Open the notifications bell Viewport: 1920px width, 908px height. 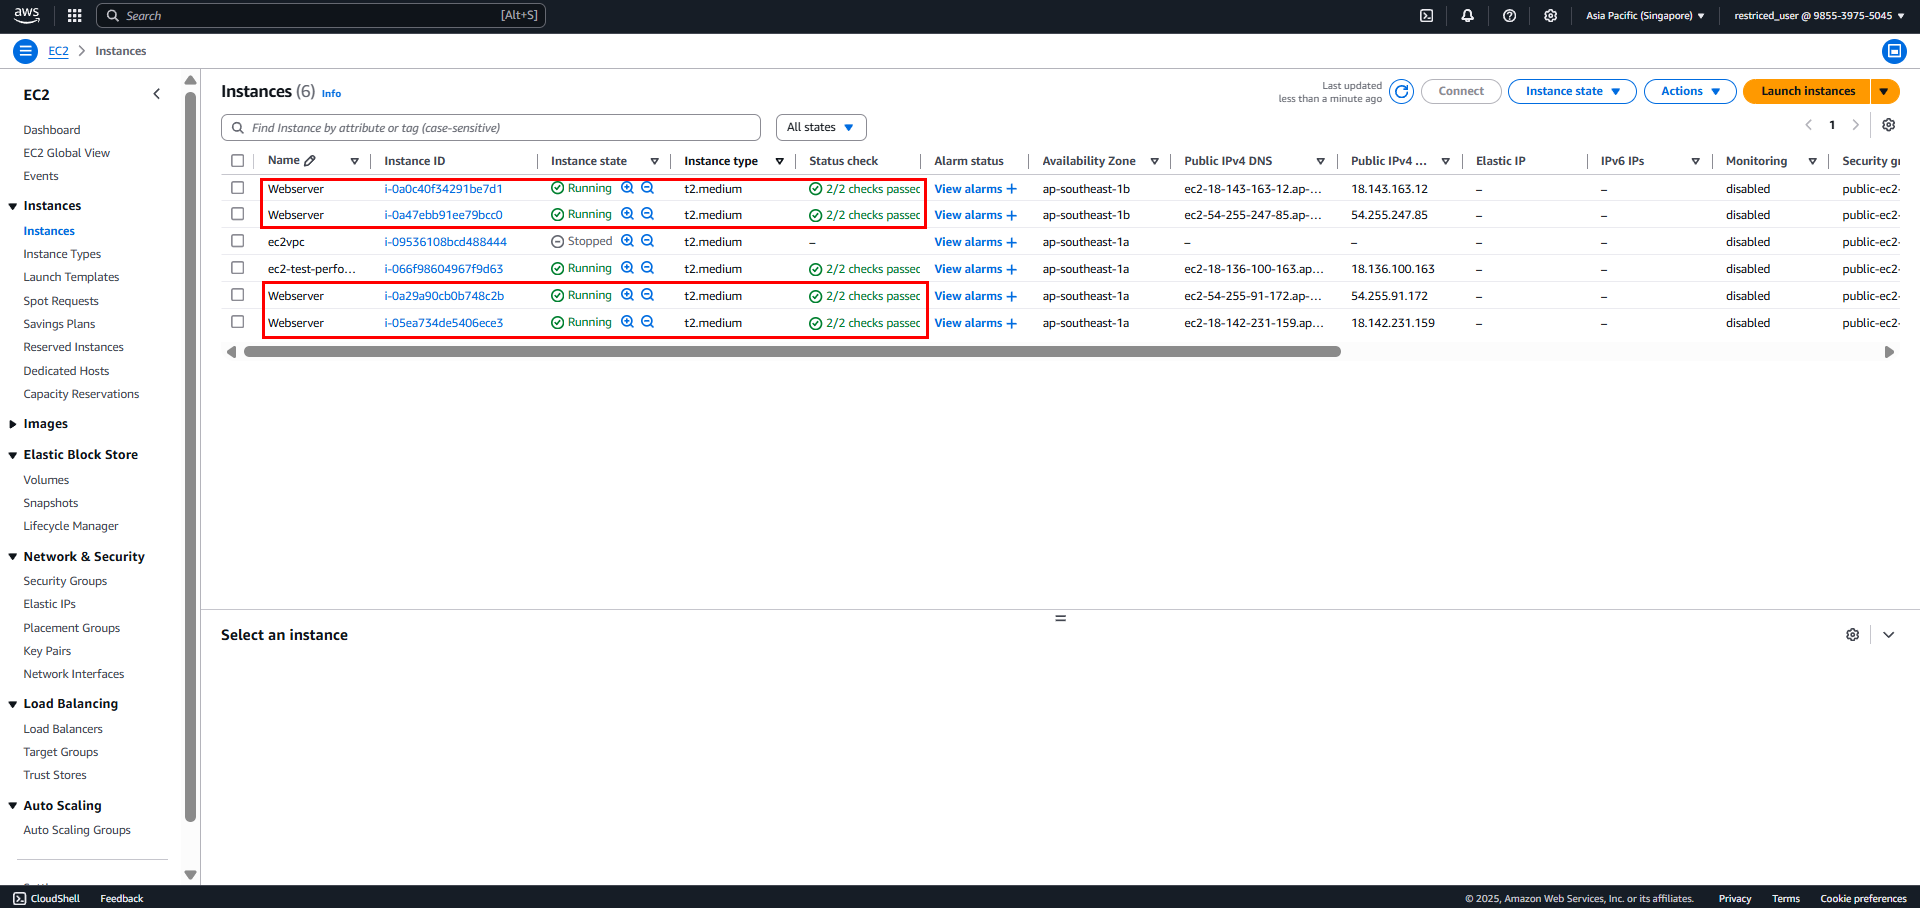(1467, 15)
